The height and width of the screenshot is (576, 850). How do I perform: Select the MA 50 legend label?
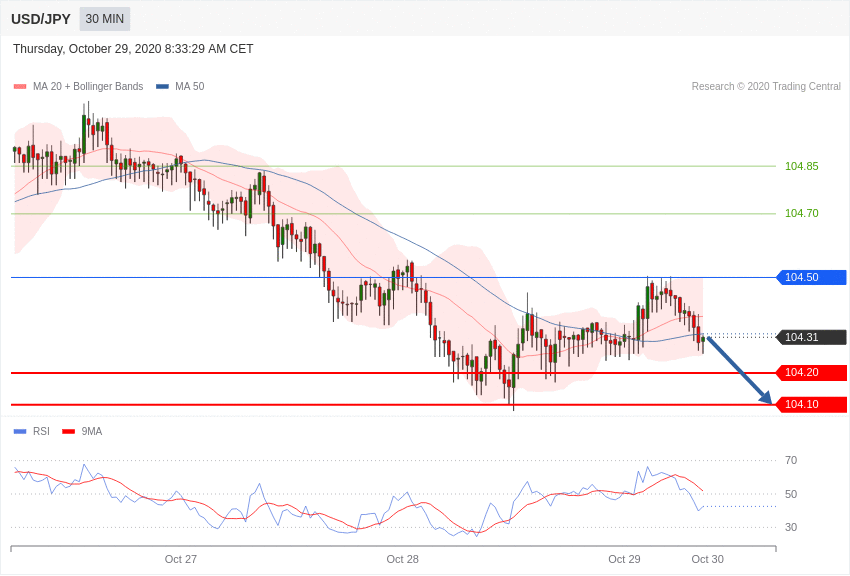[190, 87]
